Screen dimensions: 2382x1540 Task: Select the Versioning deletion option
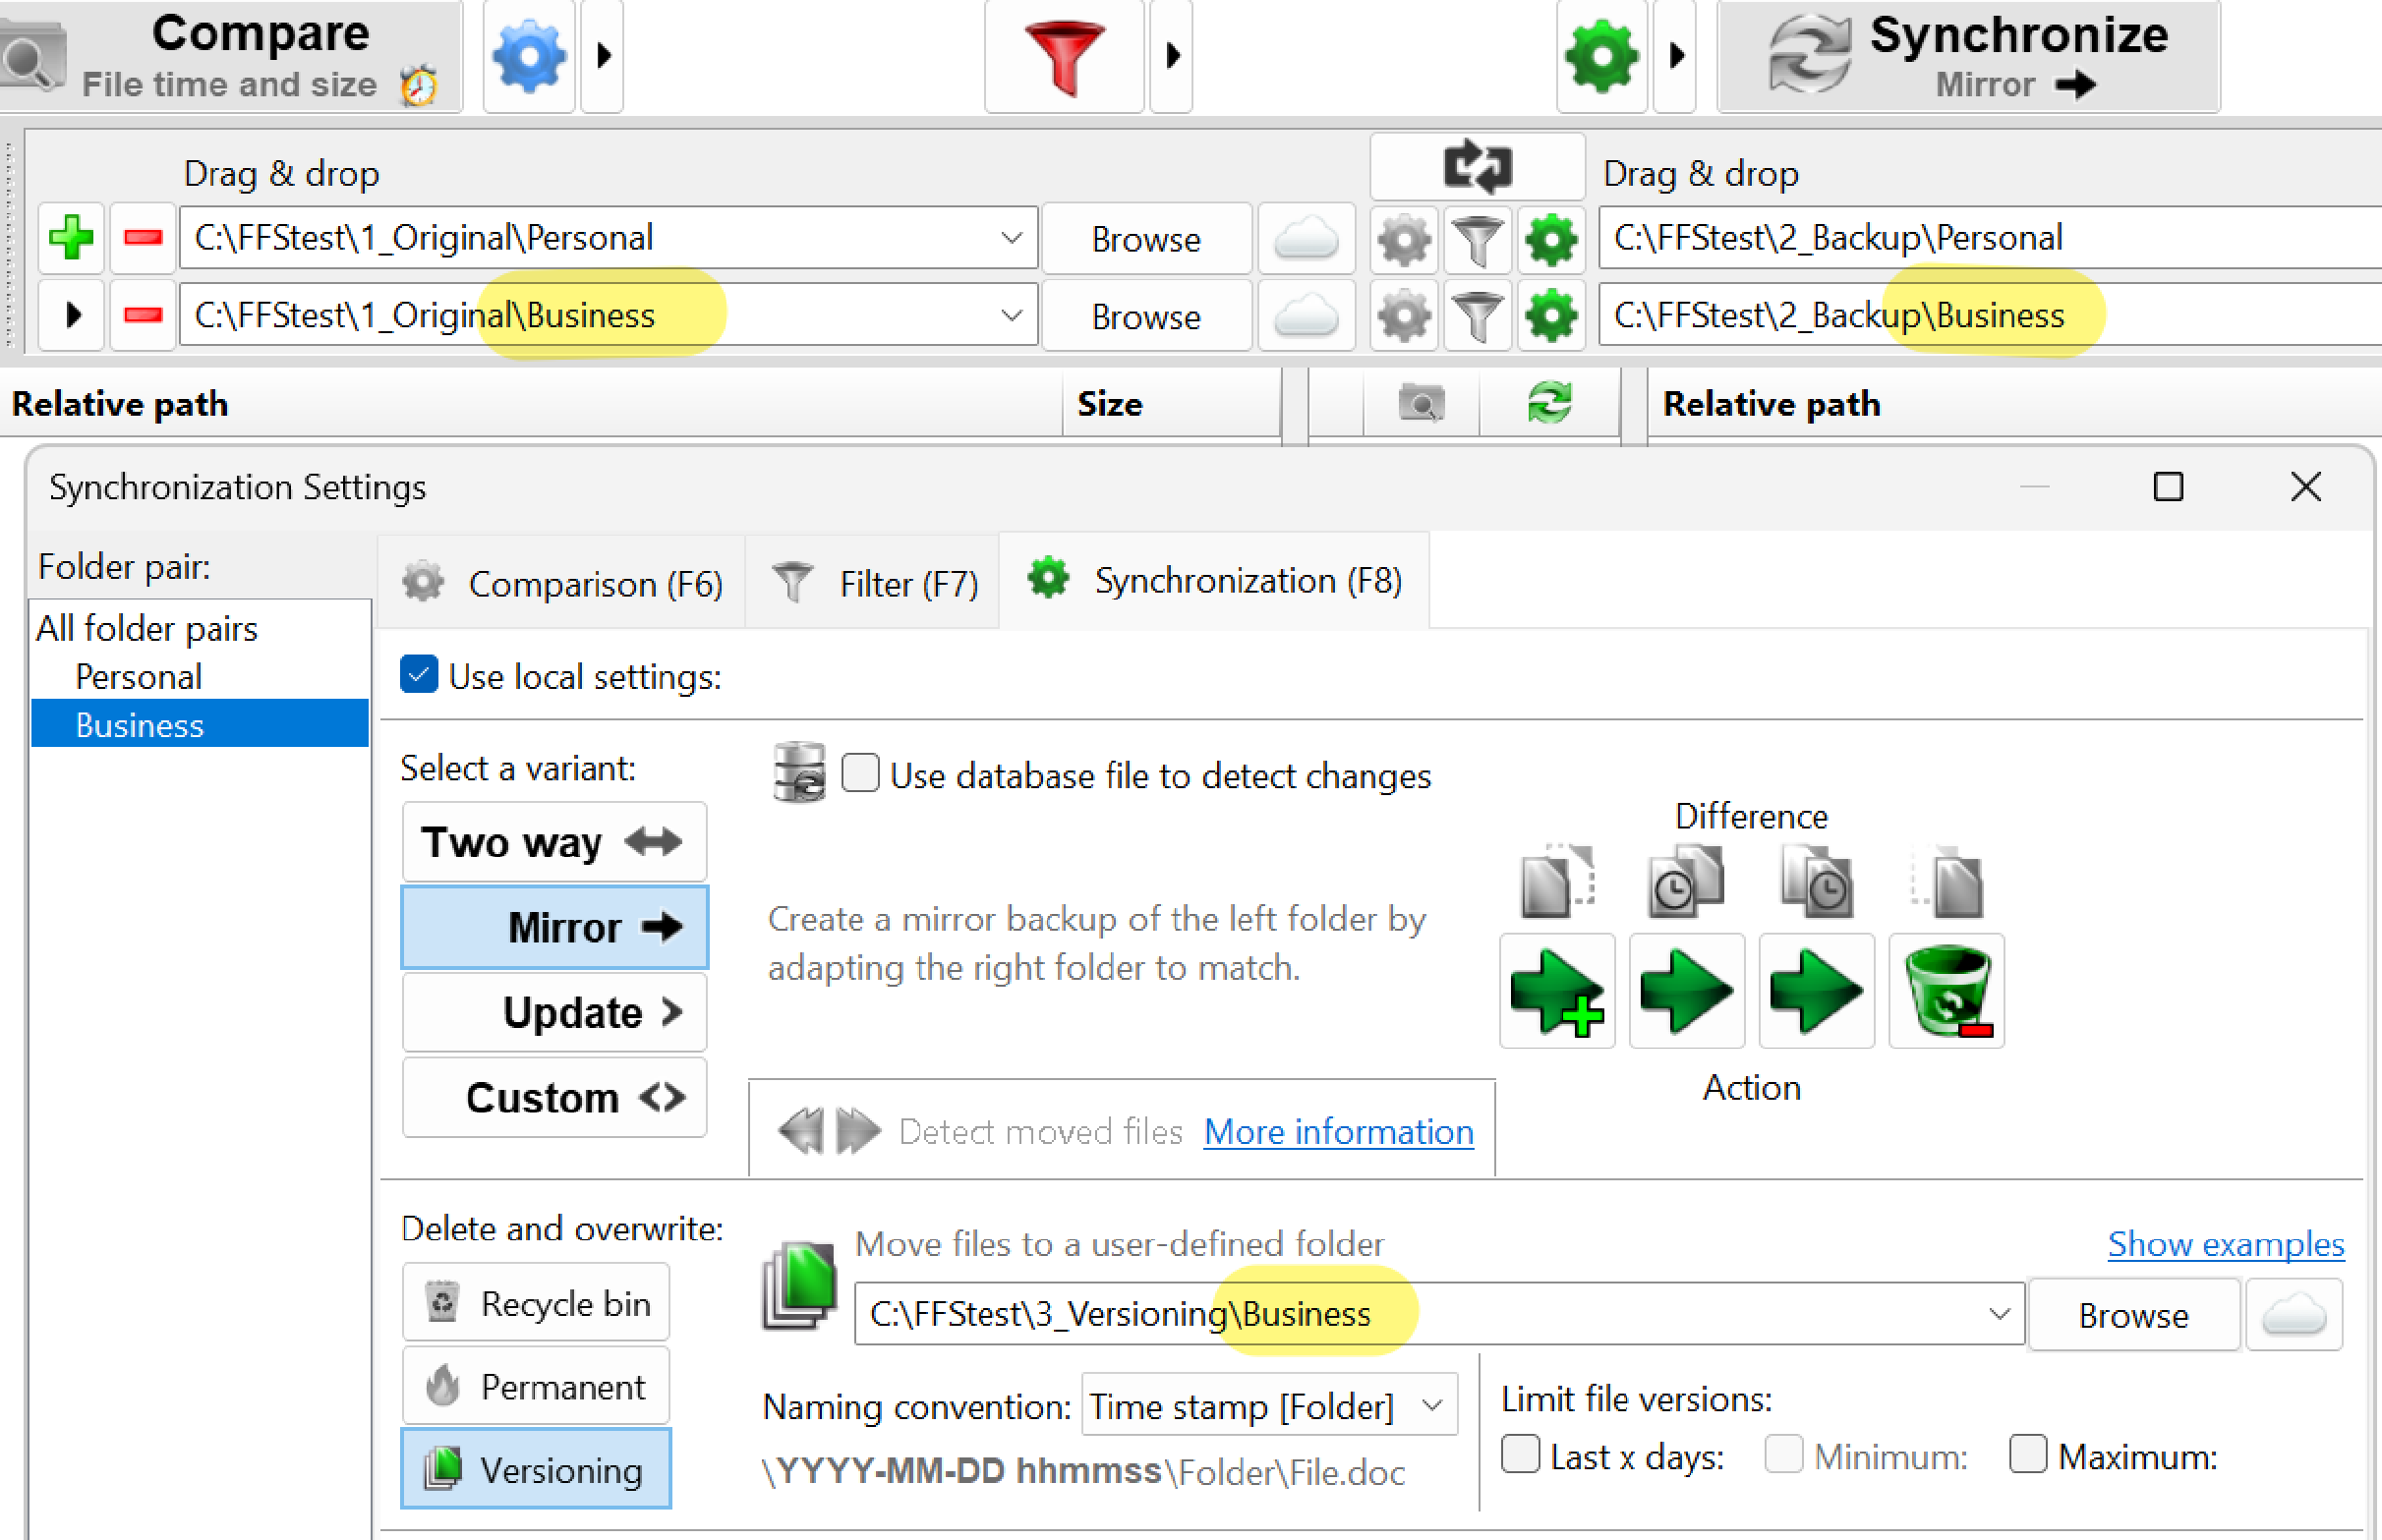tap(536, 1469)
